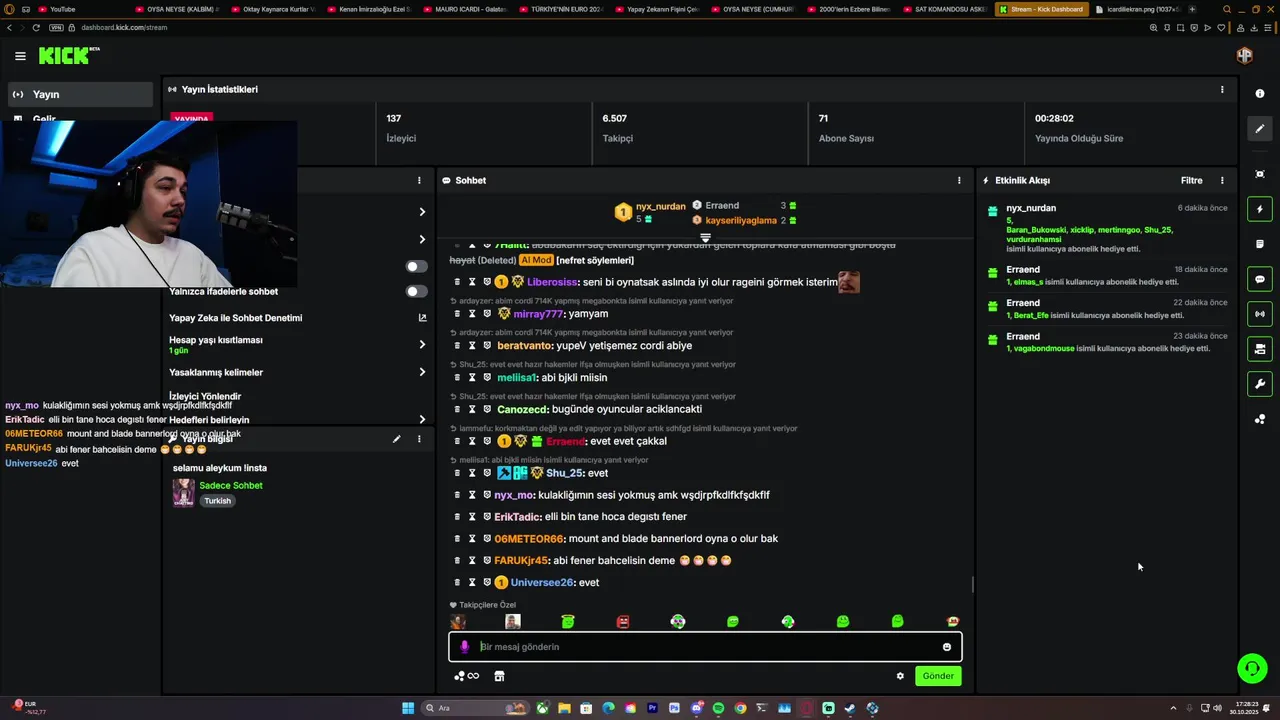Click the chat panel scrollbar
The image size is (1280, 720).
click(972, 585)
